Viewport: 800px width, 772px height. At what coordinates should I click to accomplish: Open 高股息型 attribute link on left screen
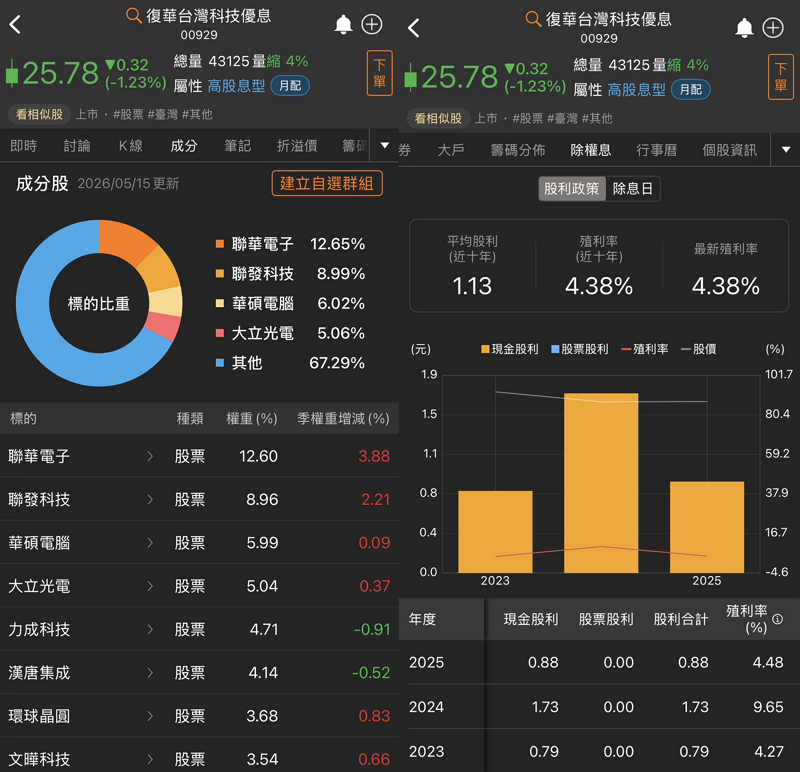(236, 86)
